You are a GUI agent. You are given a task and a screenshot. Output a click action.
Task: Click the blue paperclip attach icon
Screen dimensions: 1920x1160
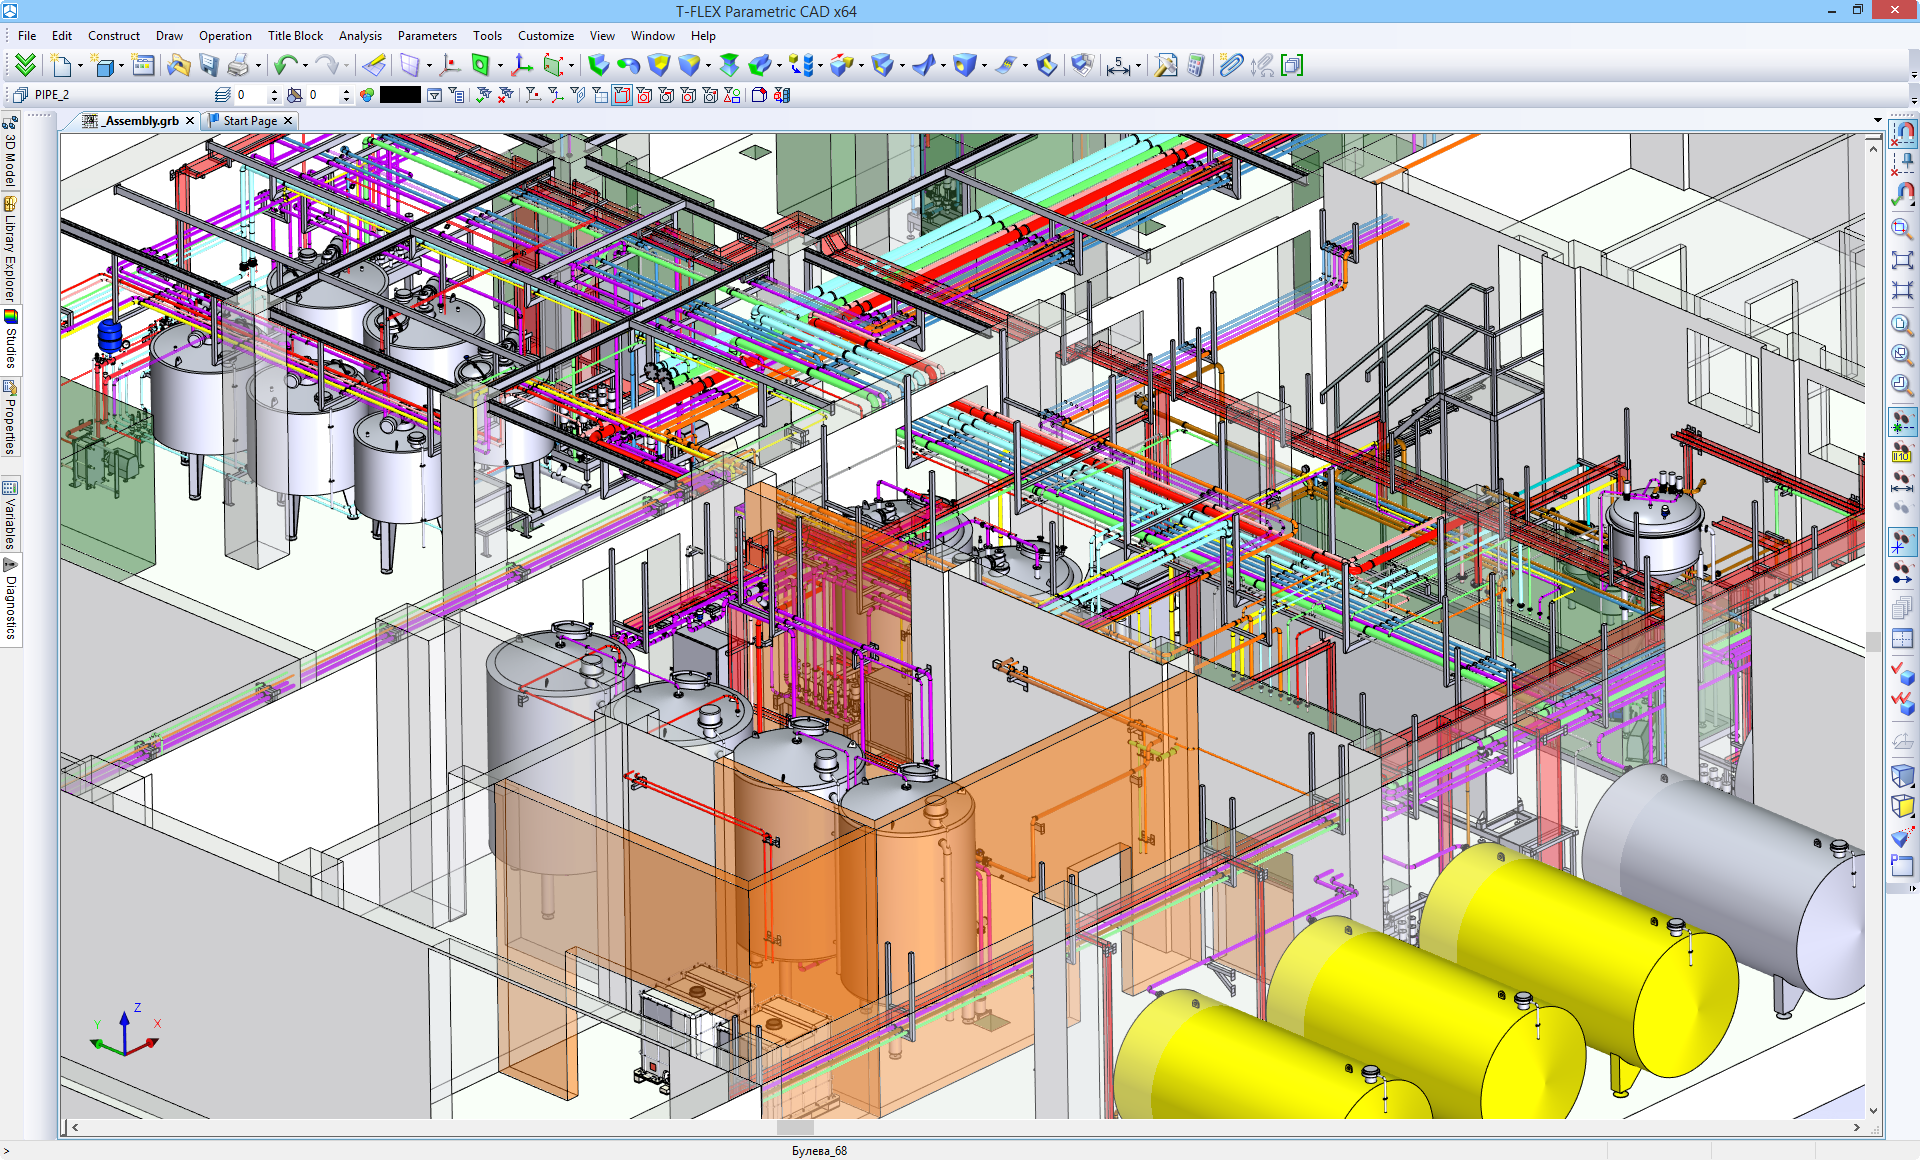[x=1231, y=65]
